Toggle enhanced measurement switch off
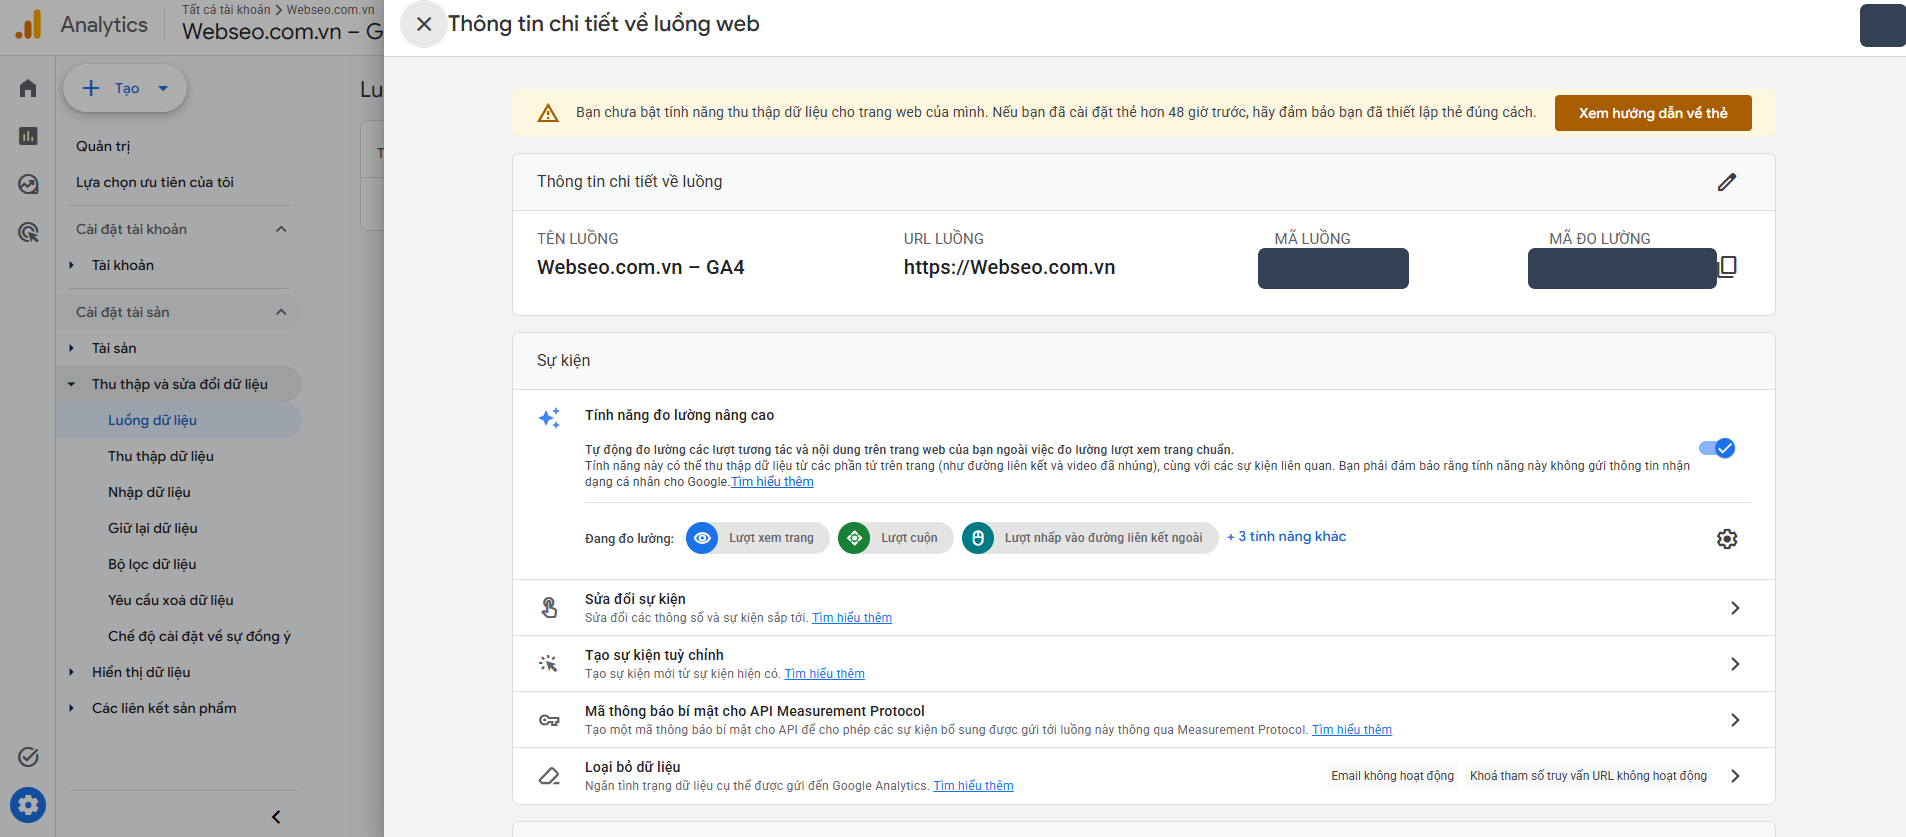Viewport: 1906px width, 837px height. [x=1717, y=448]
